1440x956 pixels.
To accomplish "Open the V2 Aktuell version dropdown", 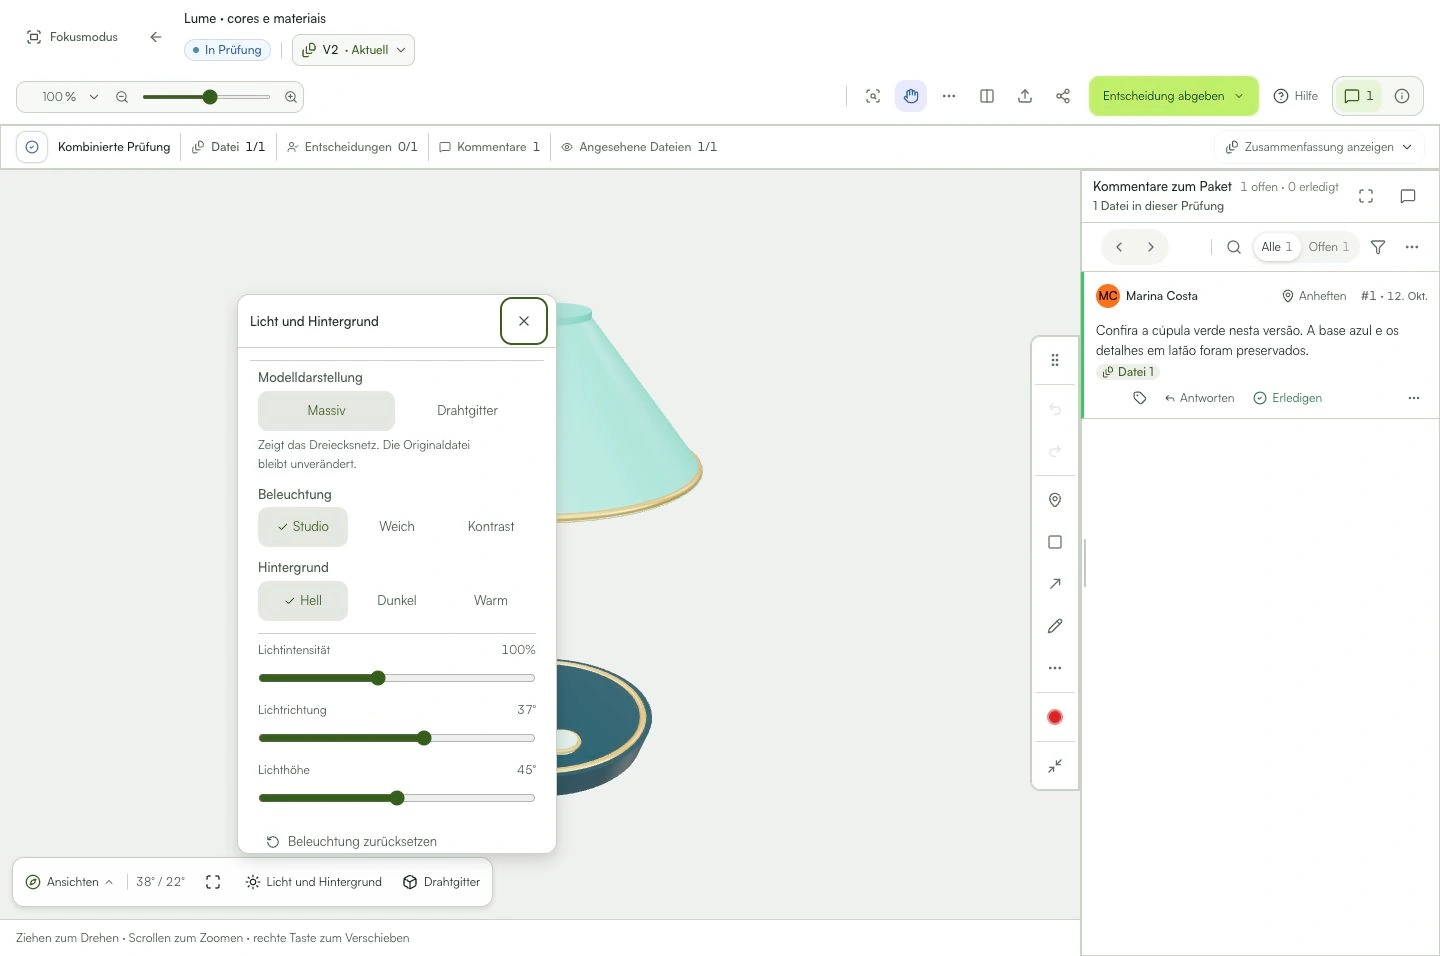I will 353,50.
